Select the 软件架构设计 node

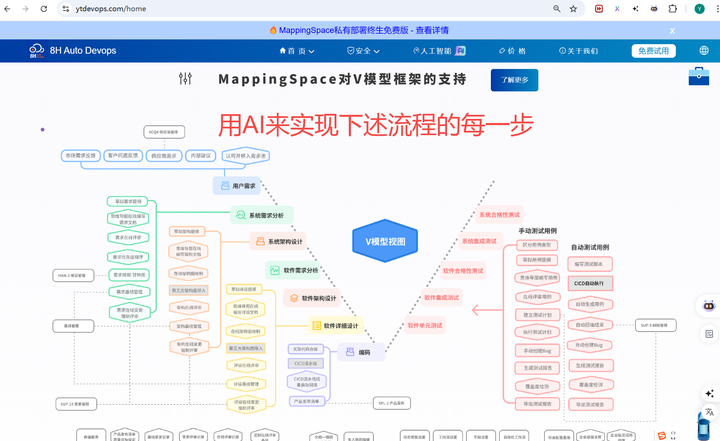click(x=312, y=298)
